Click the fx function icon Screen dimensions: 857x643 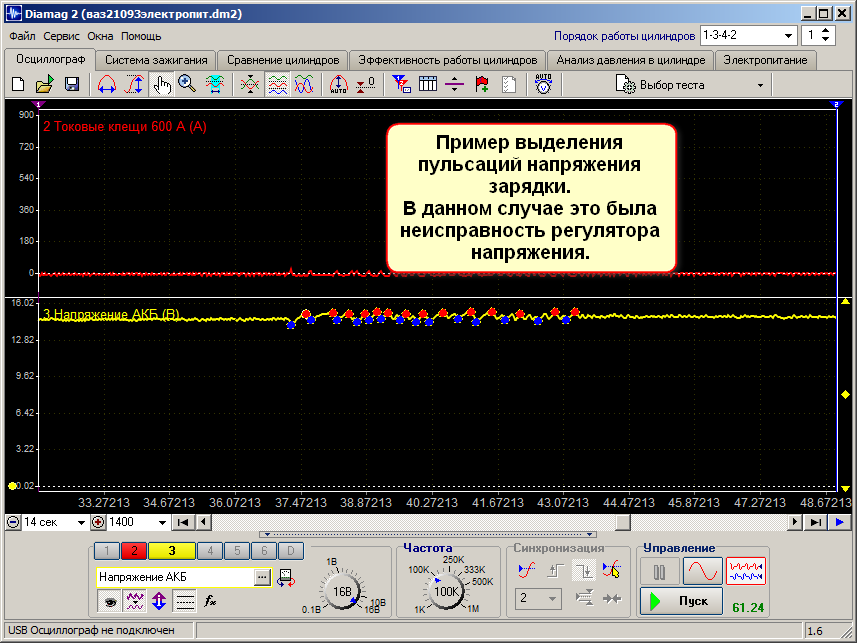[210, 601]
